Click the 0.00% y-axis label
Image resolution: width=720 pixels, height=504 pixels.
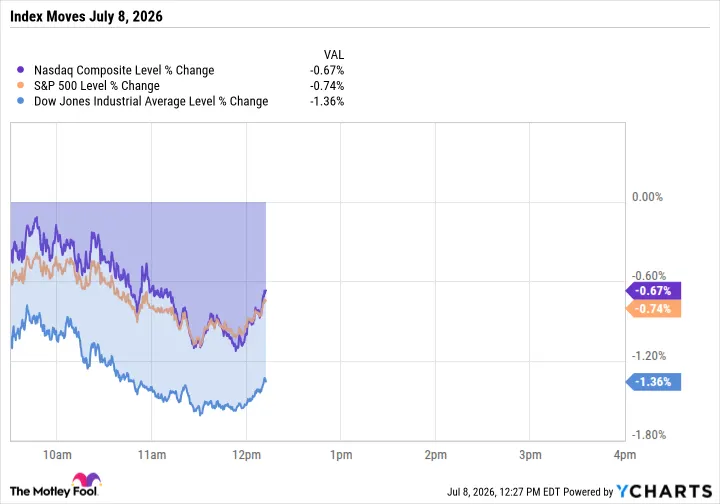647,197
